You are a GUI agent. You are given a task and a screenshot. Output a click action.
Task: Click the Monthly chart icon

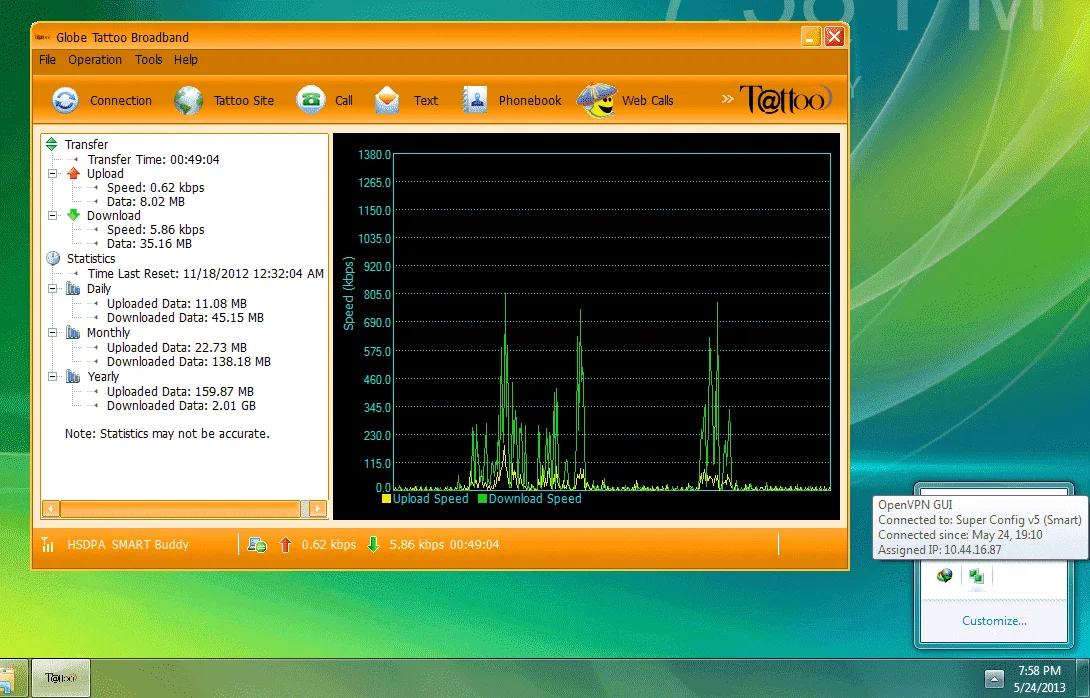[x=73, y=332]
